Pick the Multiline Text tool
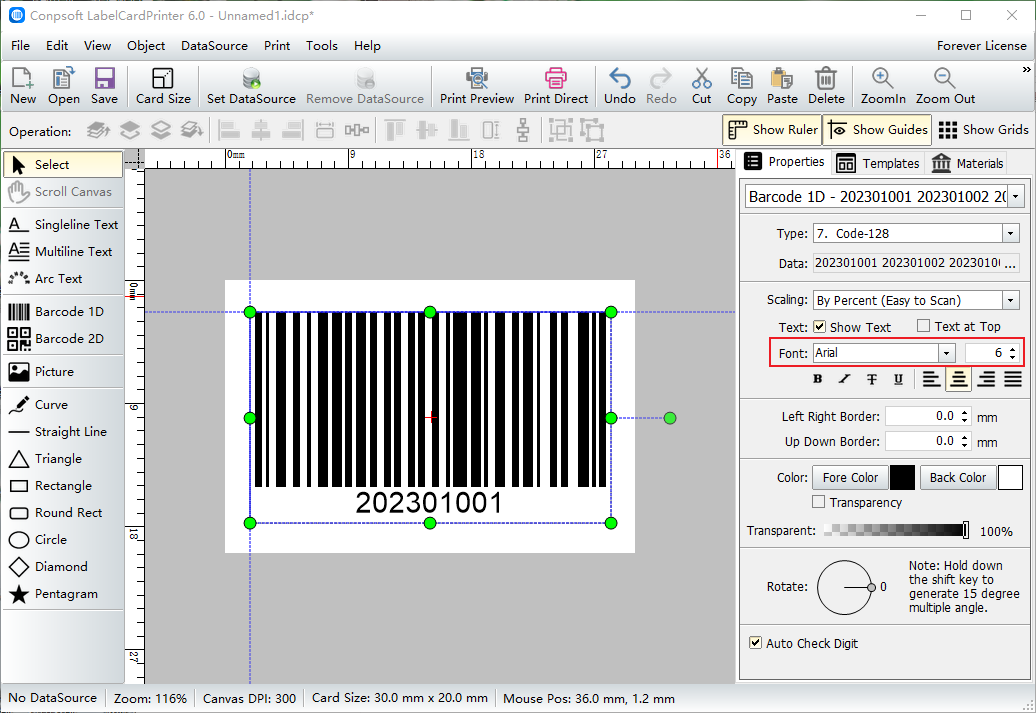This screenshot has height=713, width=1036. [63, 252]
